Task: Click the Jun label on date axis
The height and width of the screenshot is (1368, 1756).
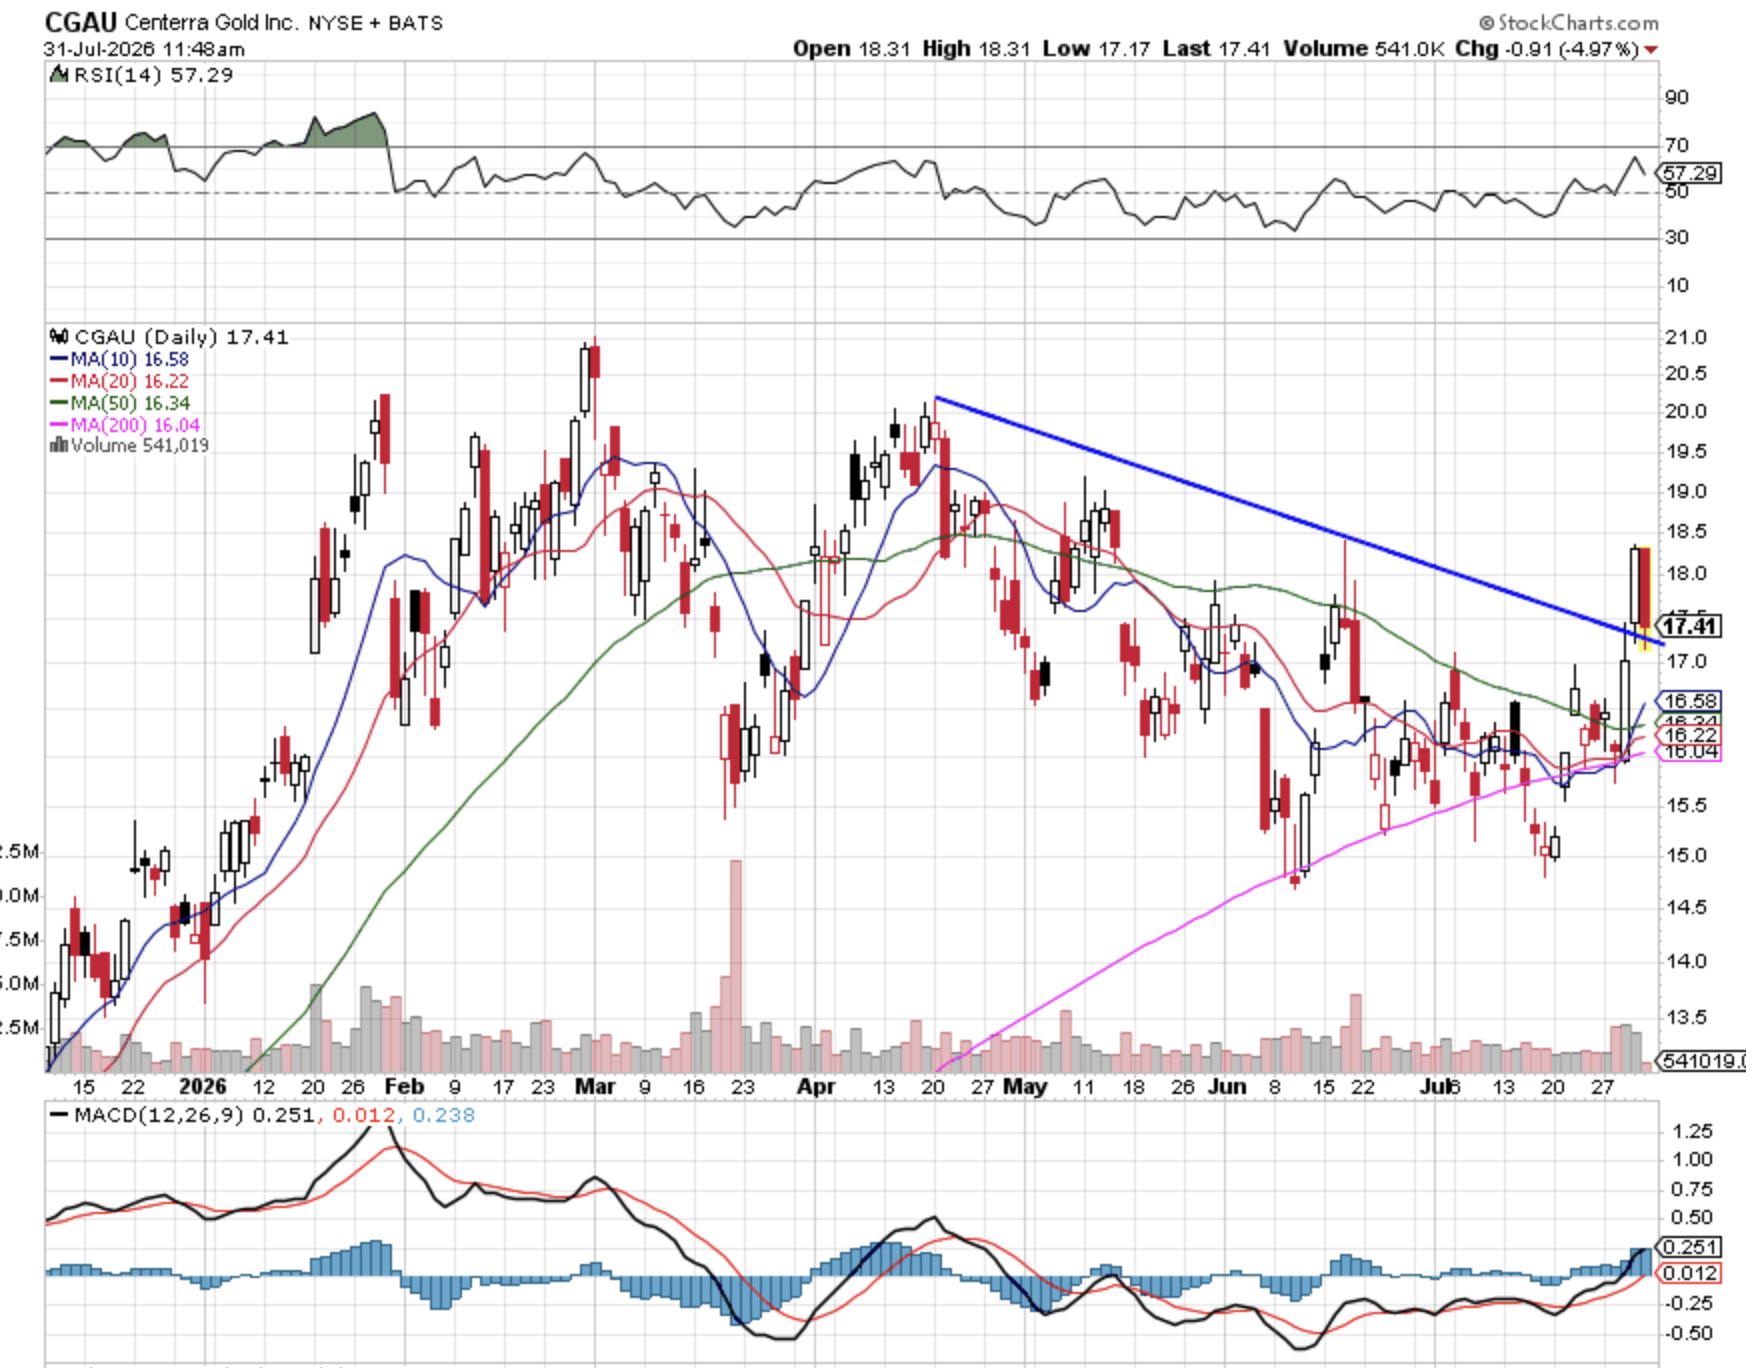Action: (x=1227, y=1087)
